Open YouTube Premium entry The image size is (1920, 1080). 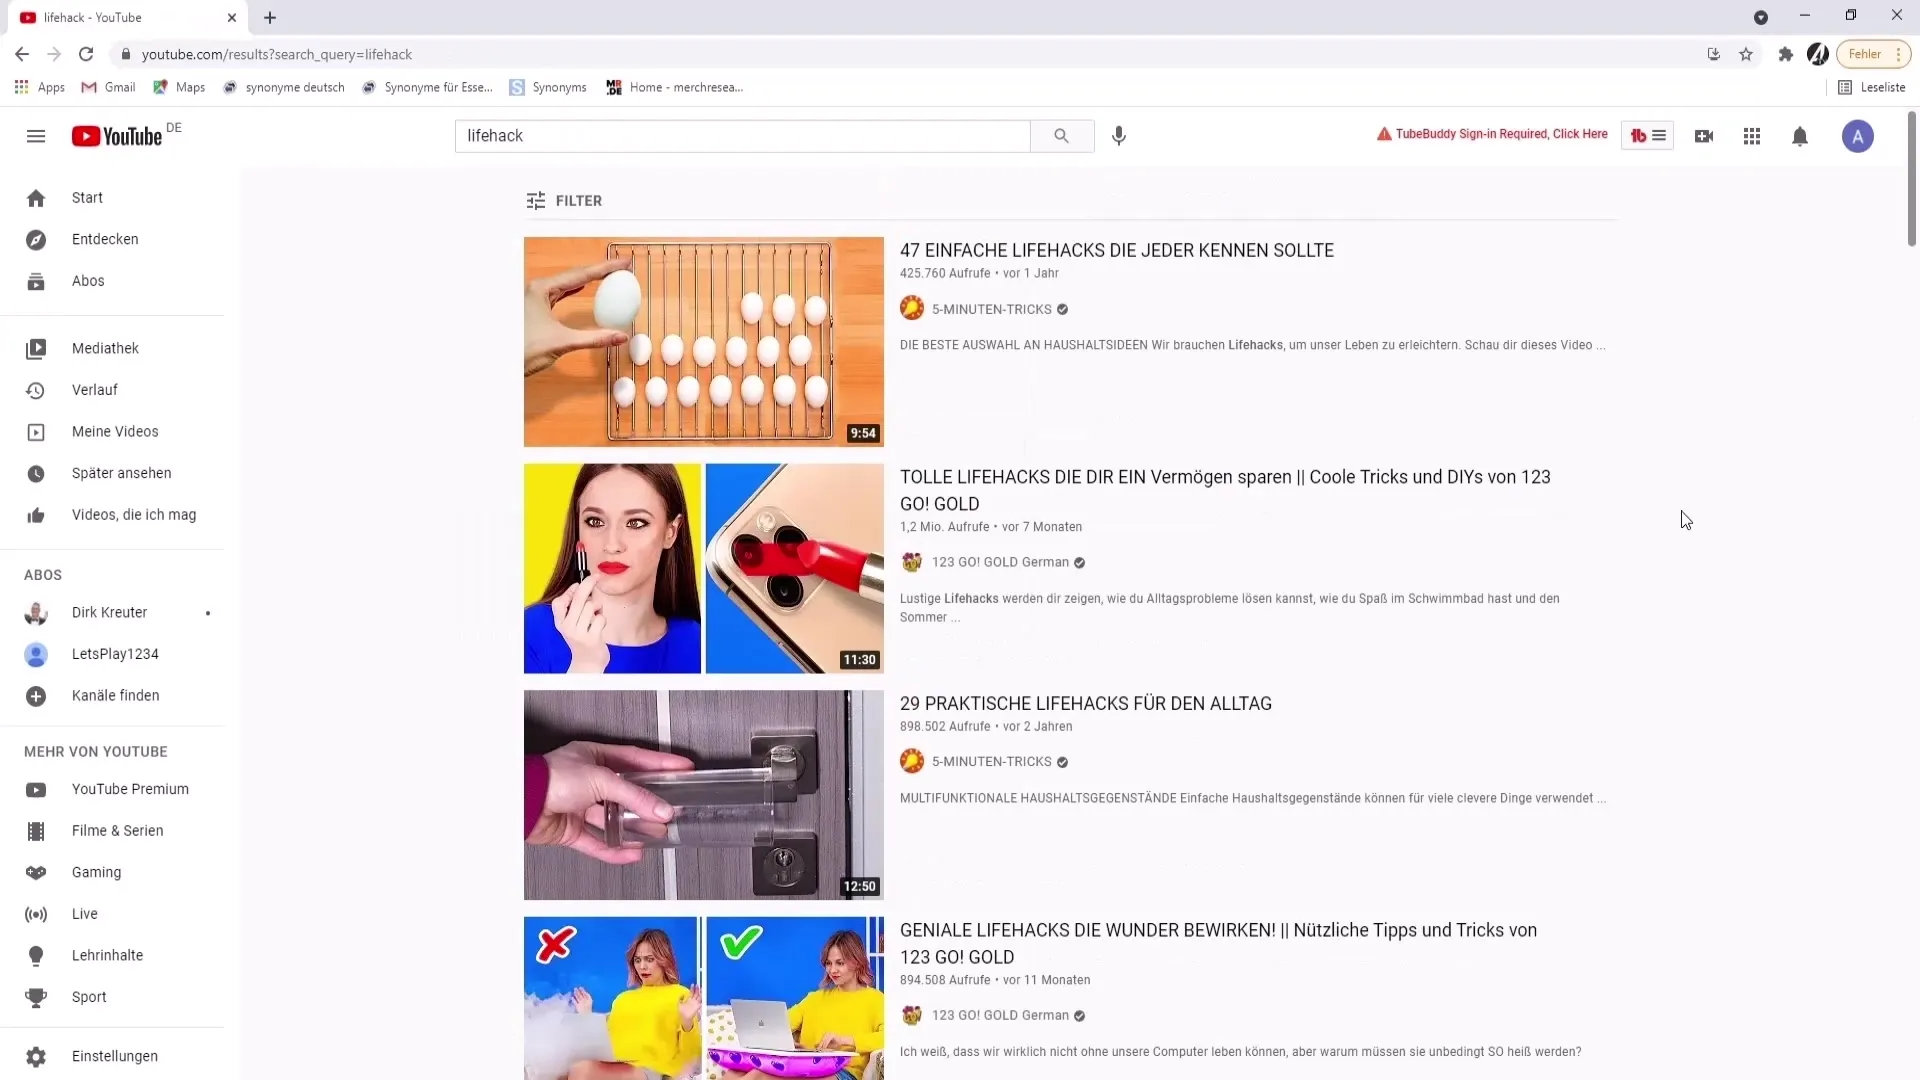click(112, 789)
